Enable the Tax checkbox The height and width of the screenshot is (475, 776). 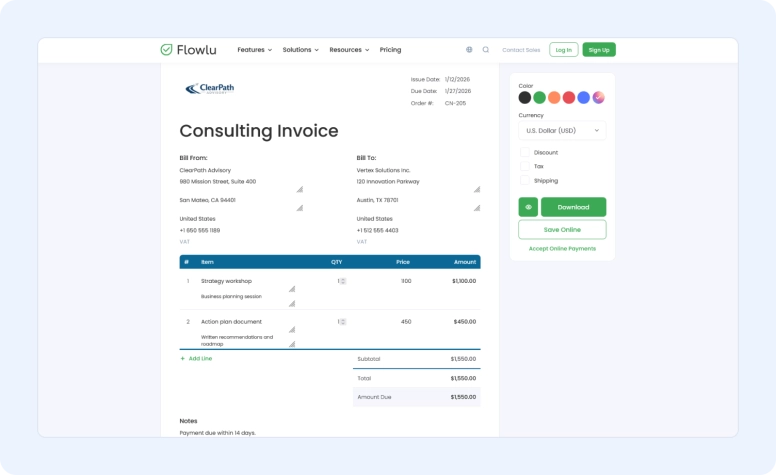pyautogui.click(x=525, y=166)
